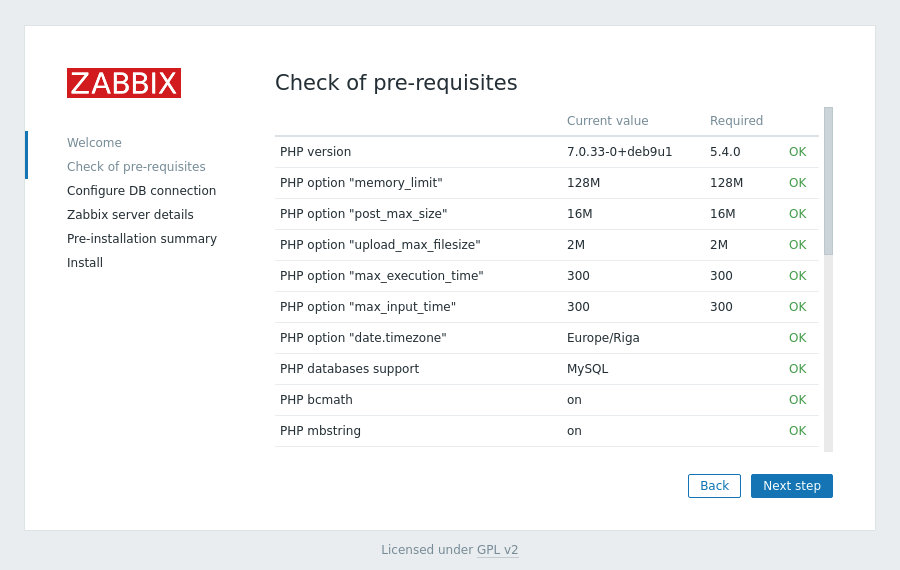Click the scrollbar track below the thumb

click(x=828, y=353)
